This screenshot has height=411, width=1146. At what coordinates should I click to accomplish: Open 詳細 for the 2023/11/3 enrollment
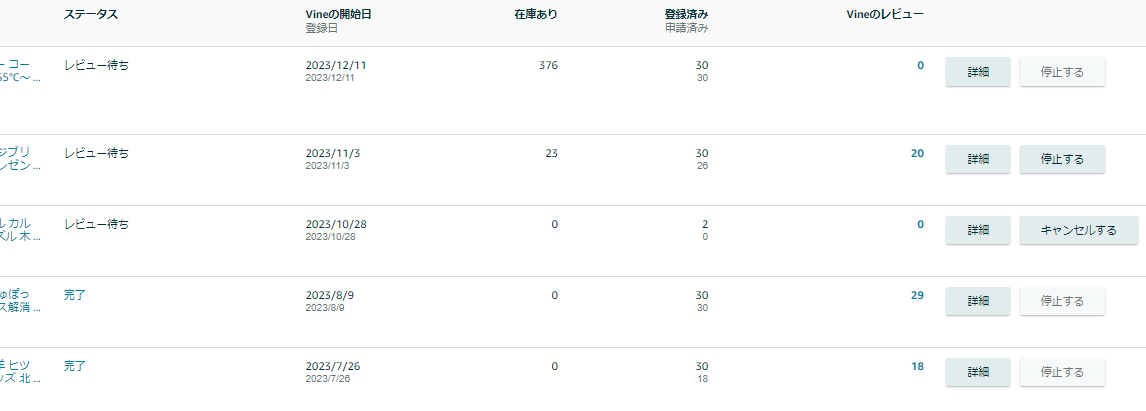click(x=977, y=159)
